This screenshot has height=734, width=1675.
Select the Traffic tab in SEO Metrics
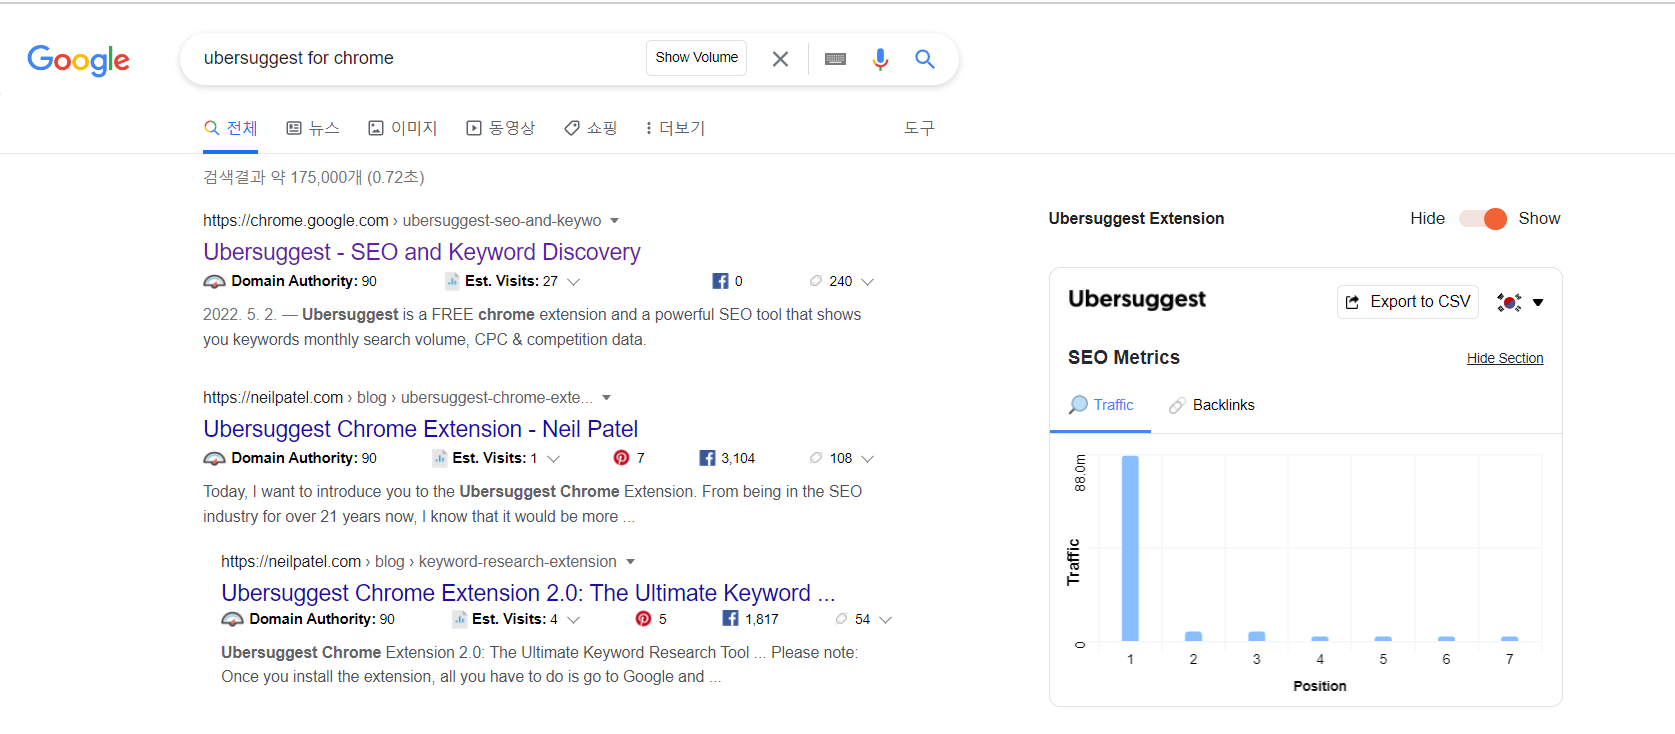click(1101, 405)
